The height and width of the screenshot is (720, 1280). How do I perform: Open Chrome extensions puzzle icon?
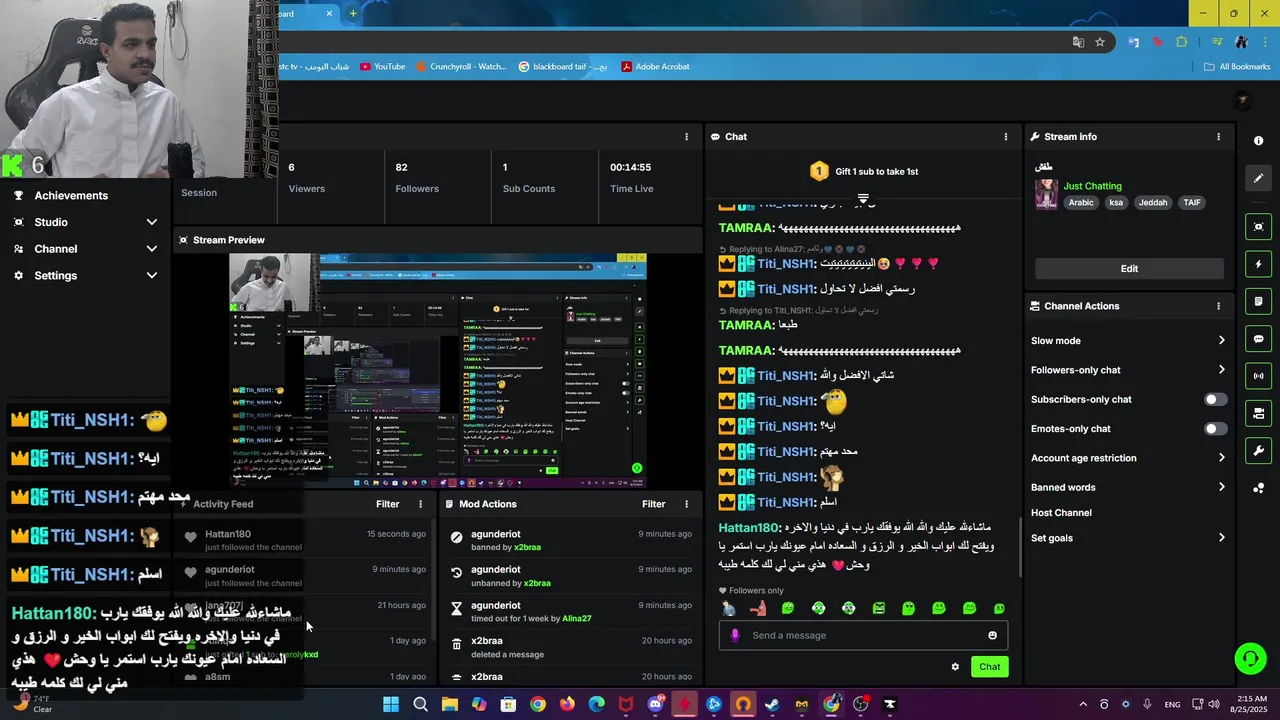pos(1182,42)
